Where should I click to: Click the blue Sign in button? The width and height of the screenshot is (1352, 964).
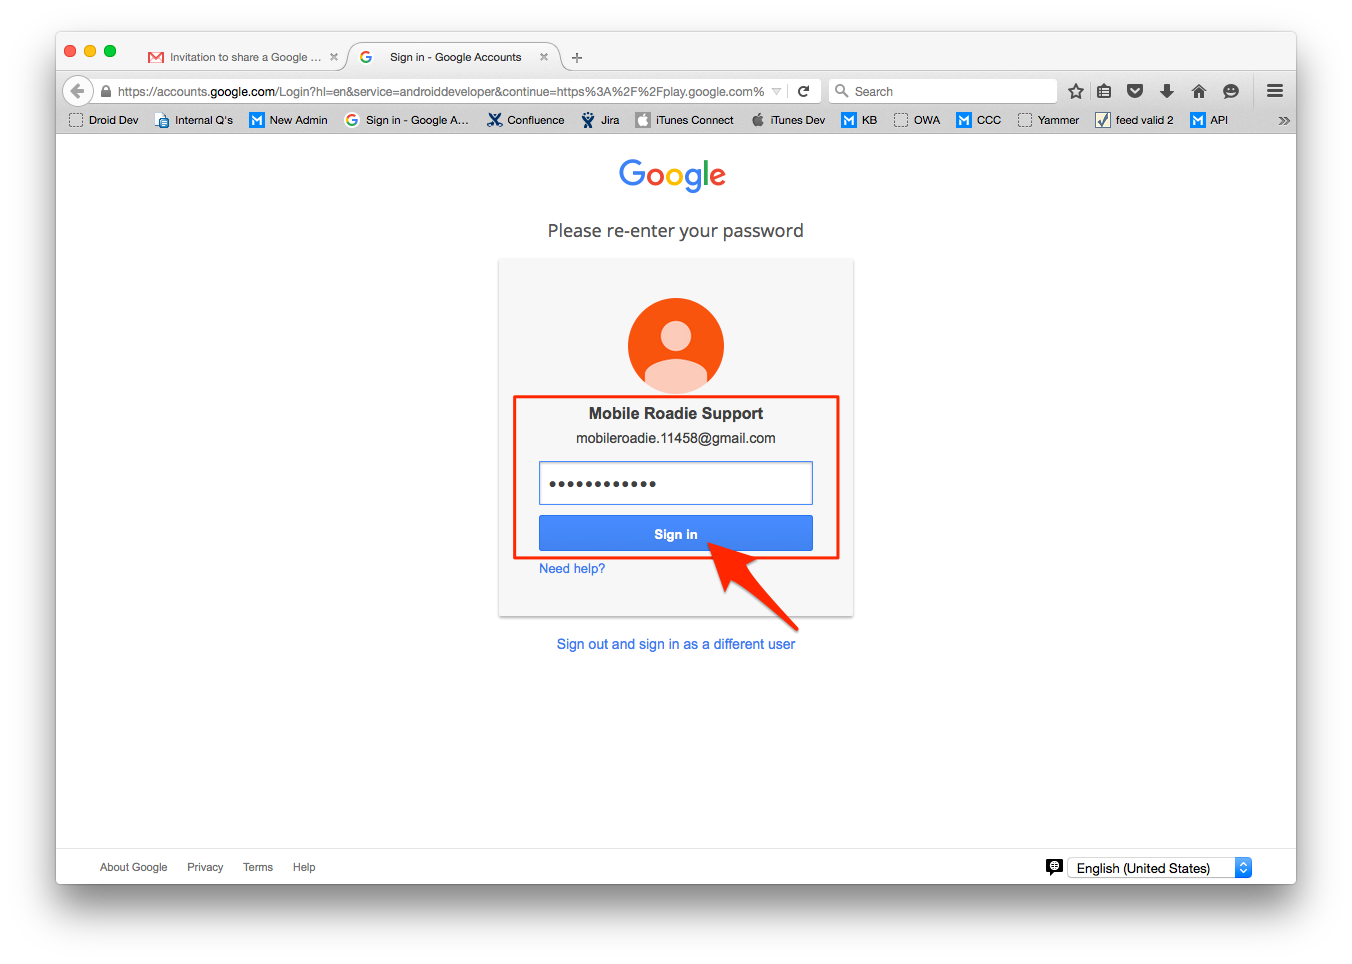676,533
